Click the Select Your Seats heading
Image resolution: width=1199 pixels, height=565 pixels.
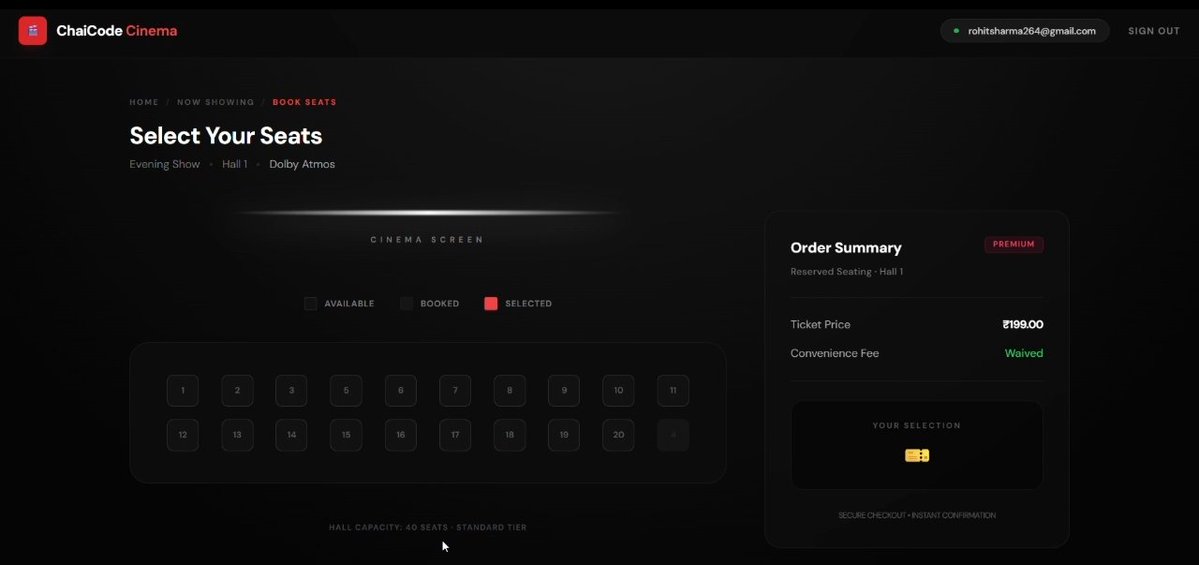point(226,136)
